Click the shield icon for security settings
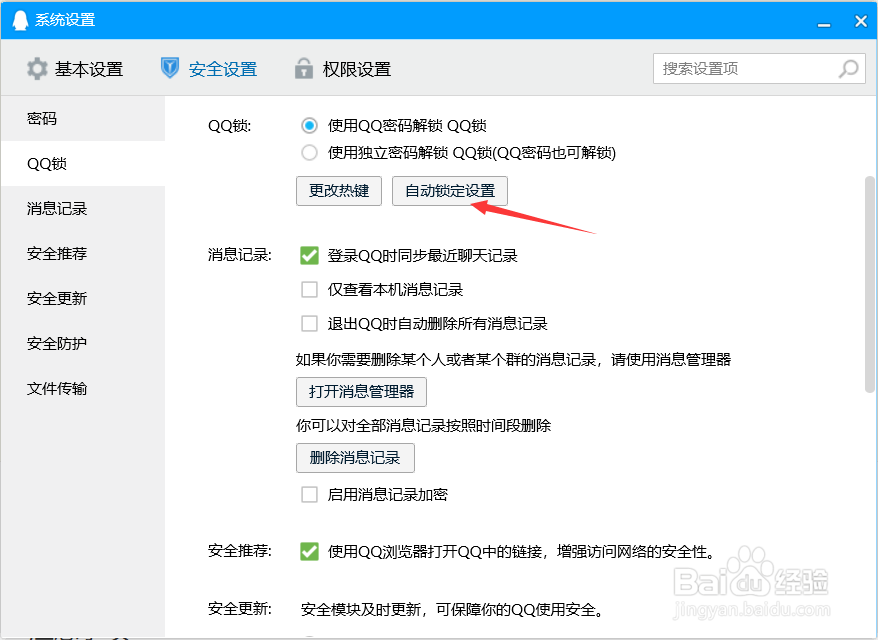Screen dimensions: 878x640 point(170,68)
